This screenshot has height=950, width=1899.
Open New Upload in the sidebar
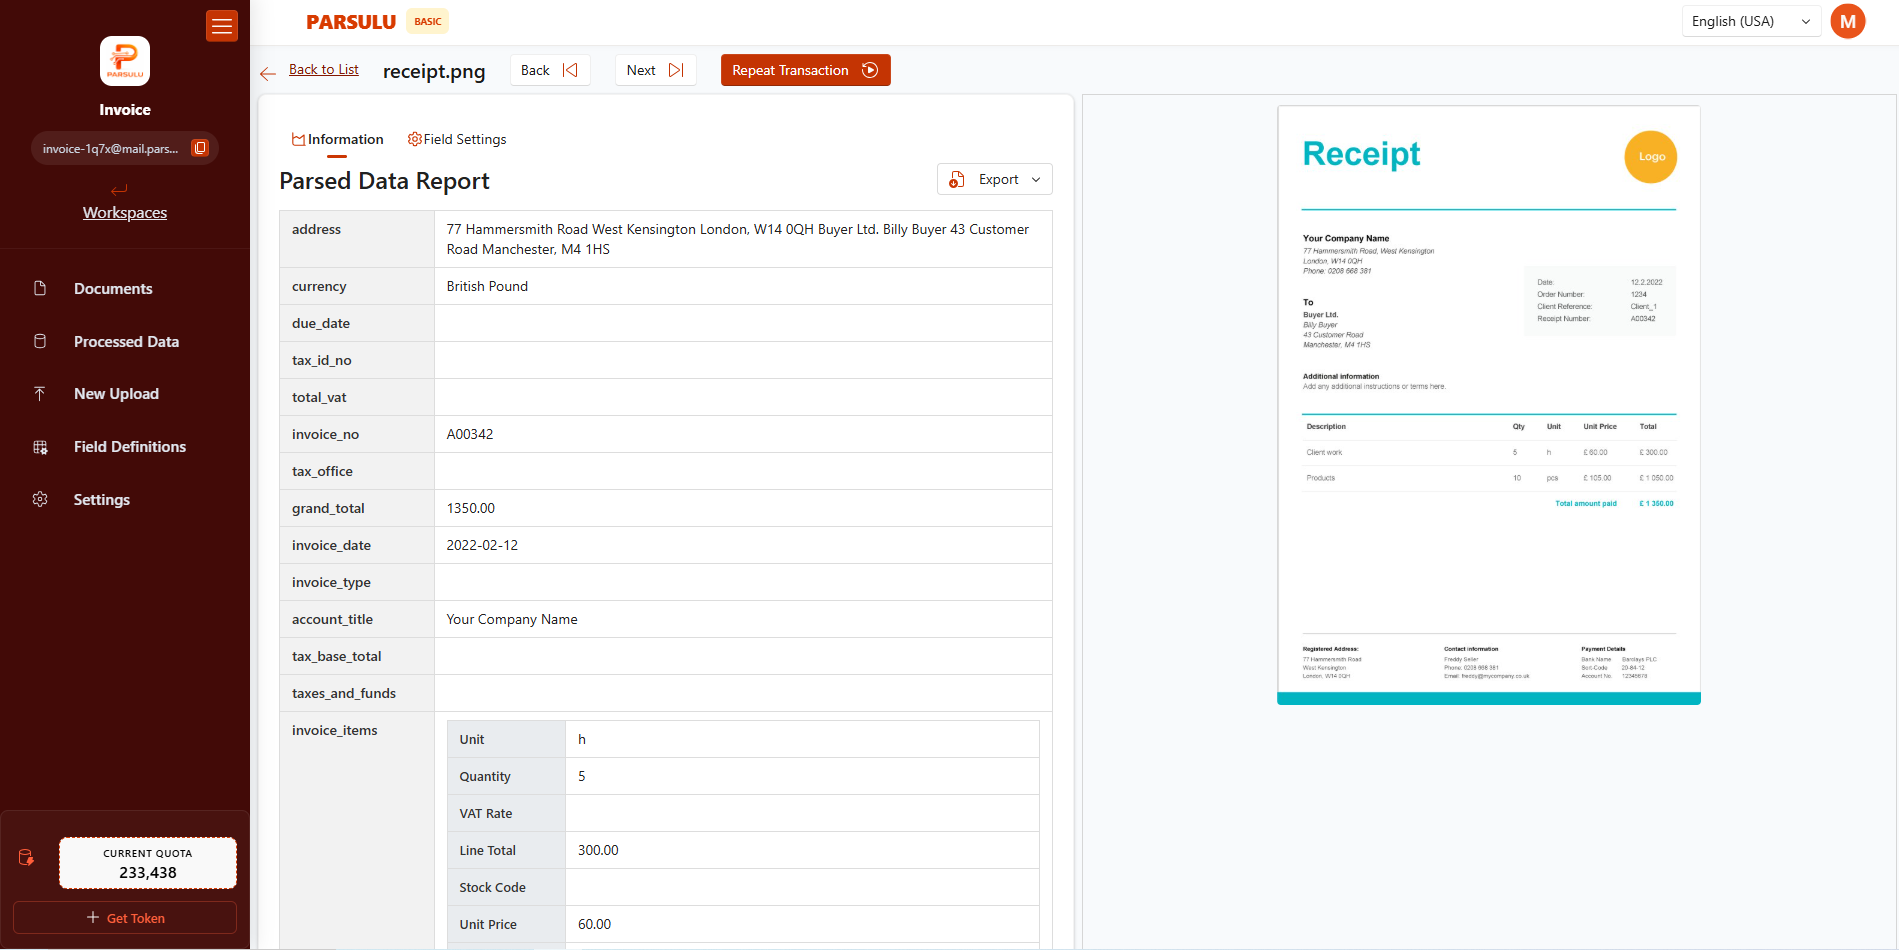point(116,394)
